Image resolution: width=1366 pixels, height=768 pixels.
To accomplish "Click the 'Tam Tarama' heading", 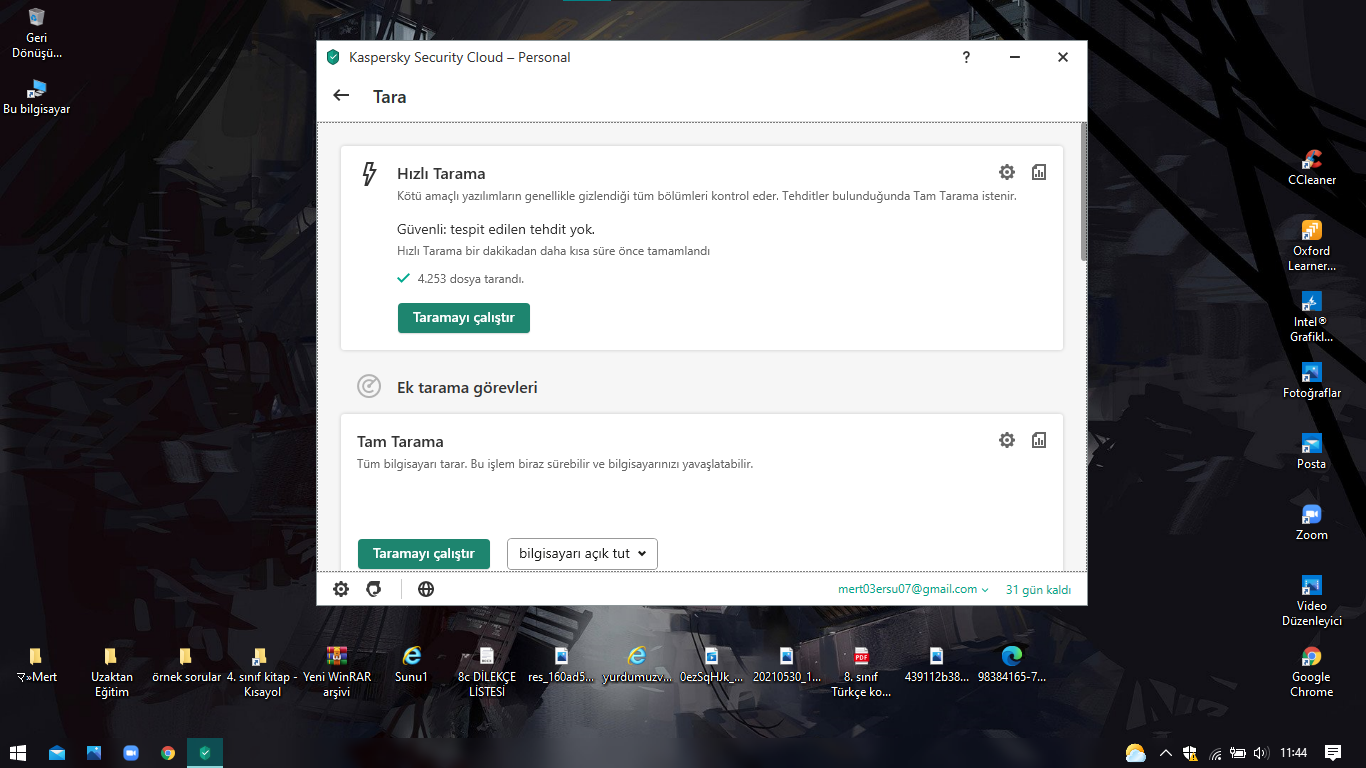I will click(x=400, y=441).
